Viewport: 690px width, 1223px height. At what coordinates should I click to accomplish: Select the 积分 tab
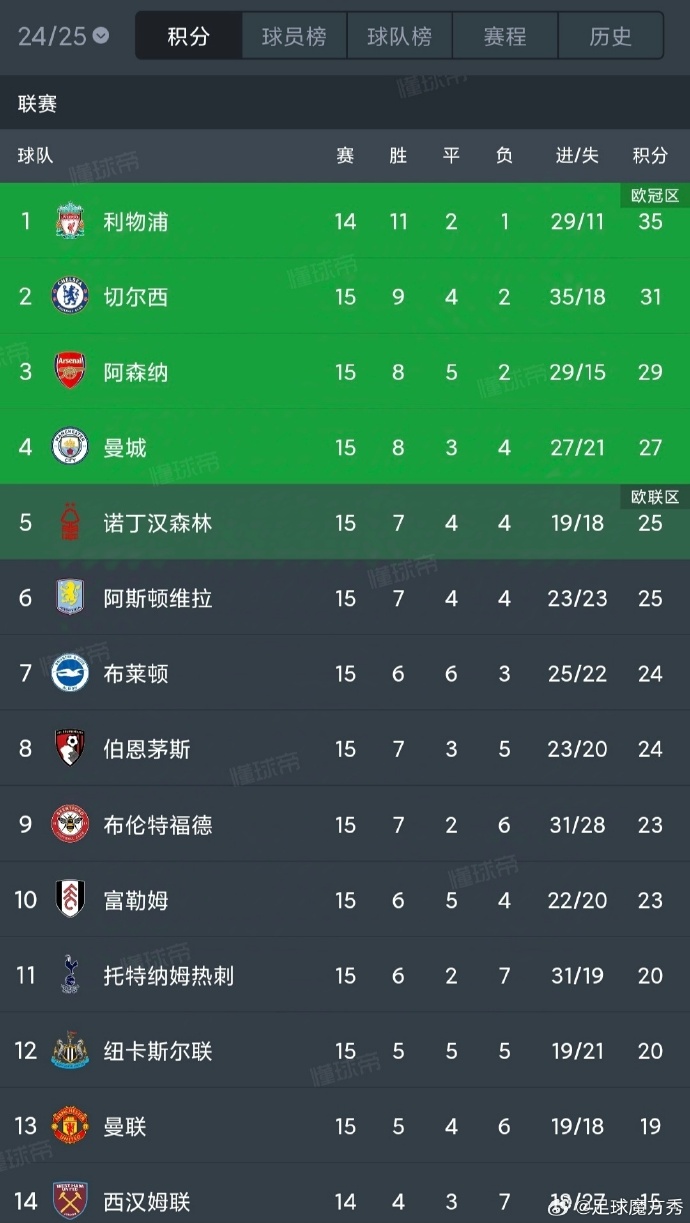coord(189,37)
